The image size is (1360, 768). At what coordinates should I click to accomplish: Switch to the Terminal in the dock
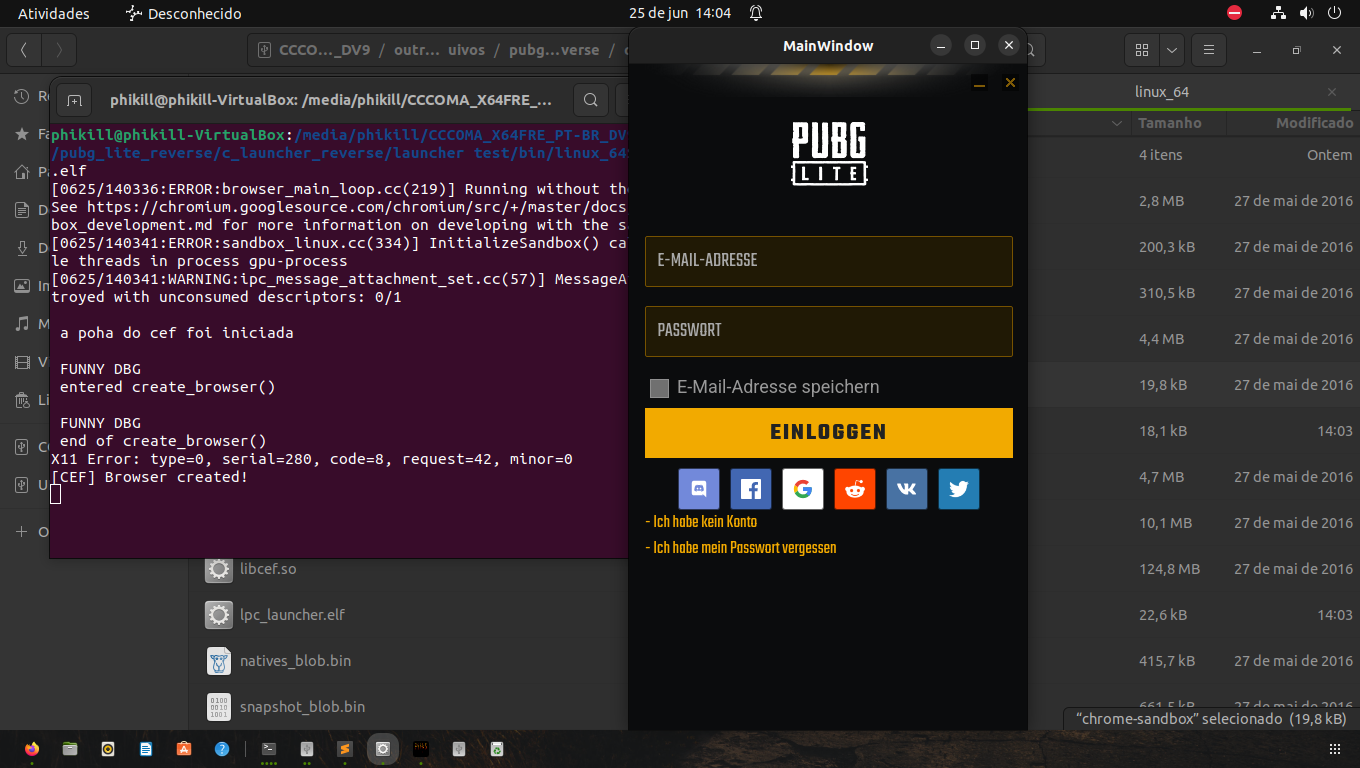pyautogui.click(x=269, y=748)
